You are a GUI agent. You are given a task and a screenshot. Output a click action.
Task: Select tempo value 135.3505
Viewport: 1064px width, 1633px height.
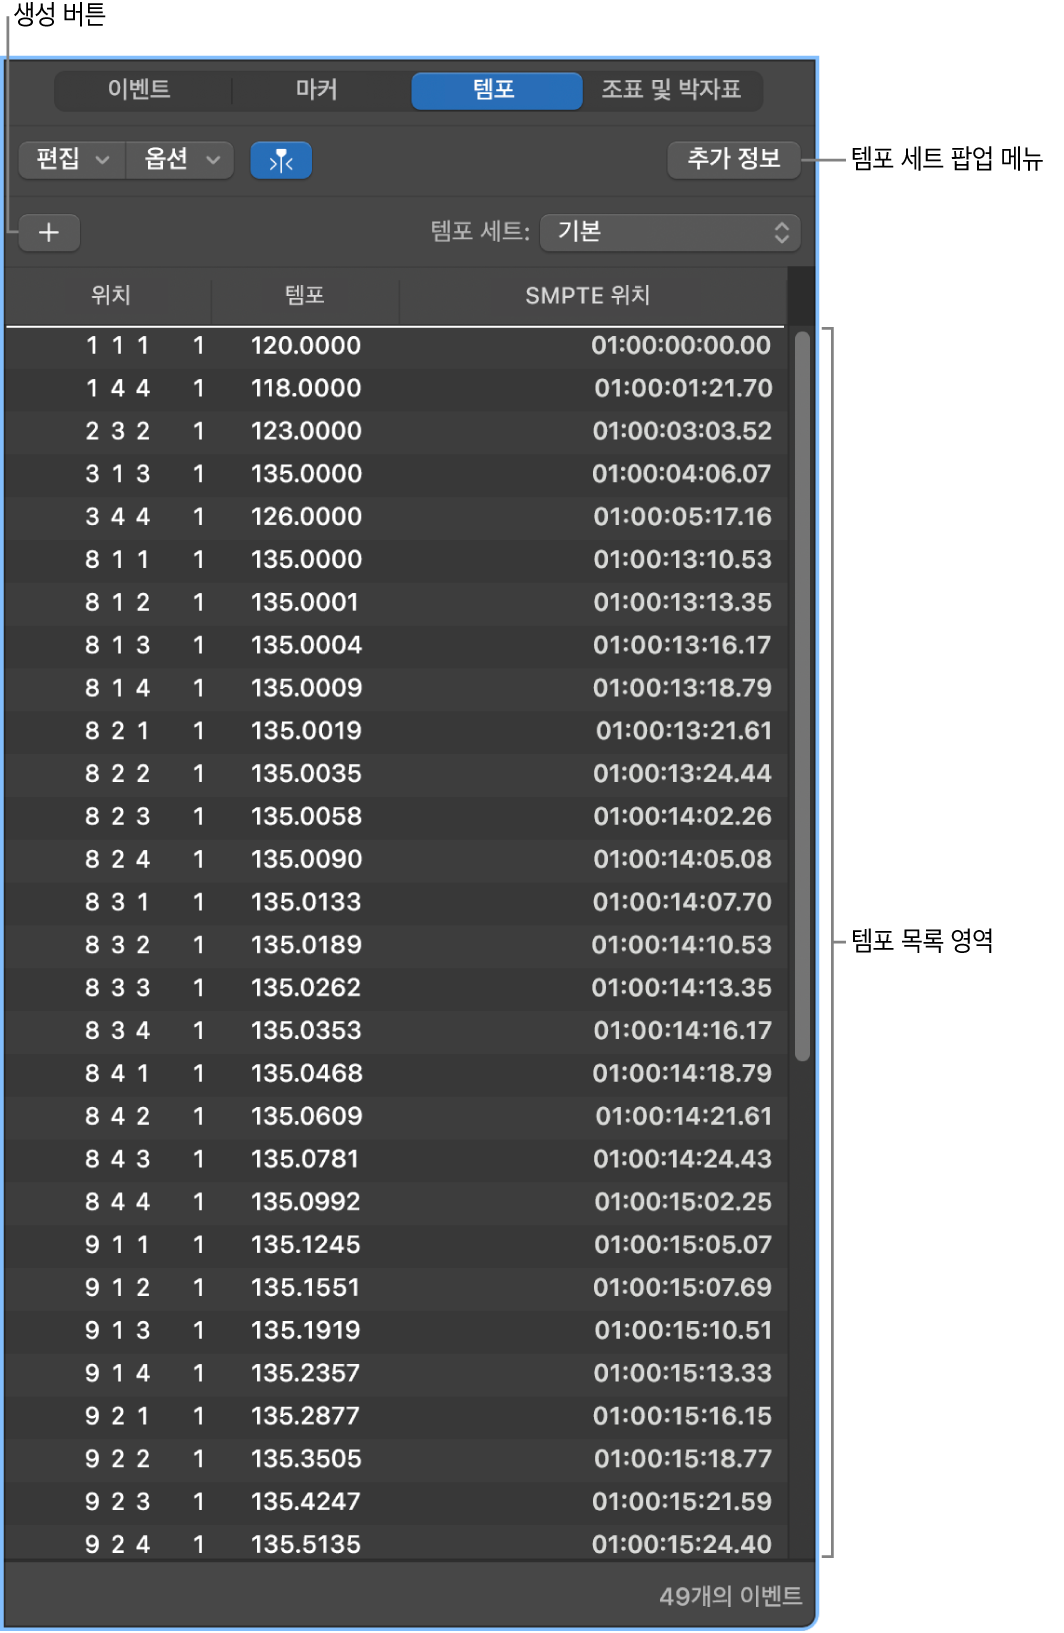305,1459
